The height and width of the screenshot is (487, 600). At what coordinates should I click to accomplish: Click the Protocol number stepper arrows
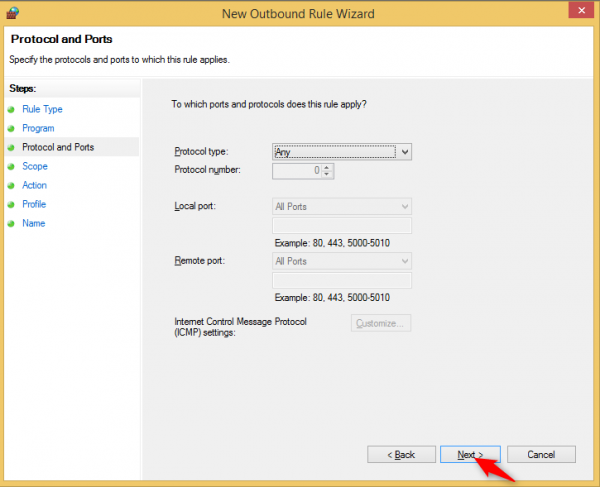coord(328,171)
